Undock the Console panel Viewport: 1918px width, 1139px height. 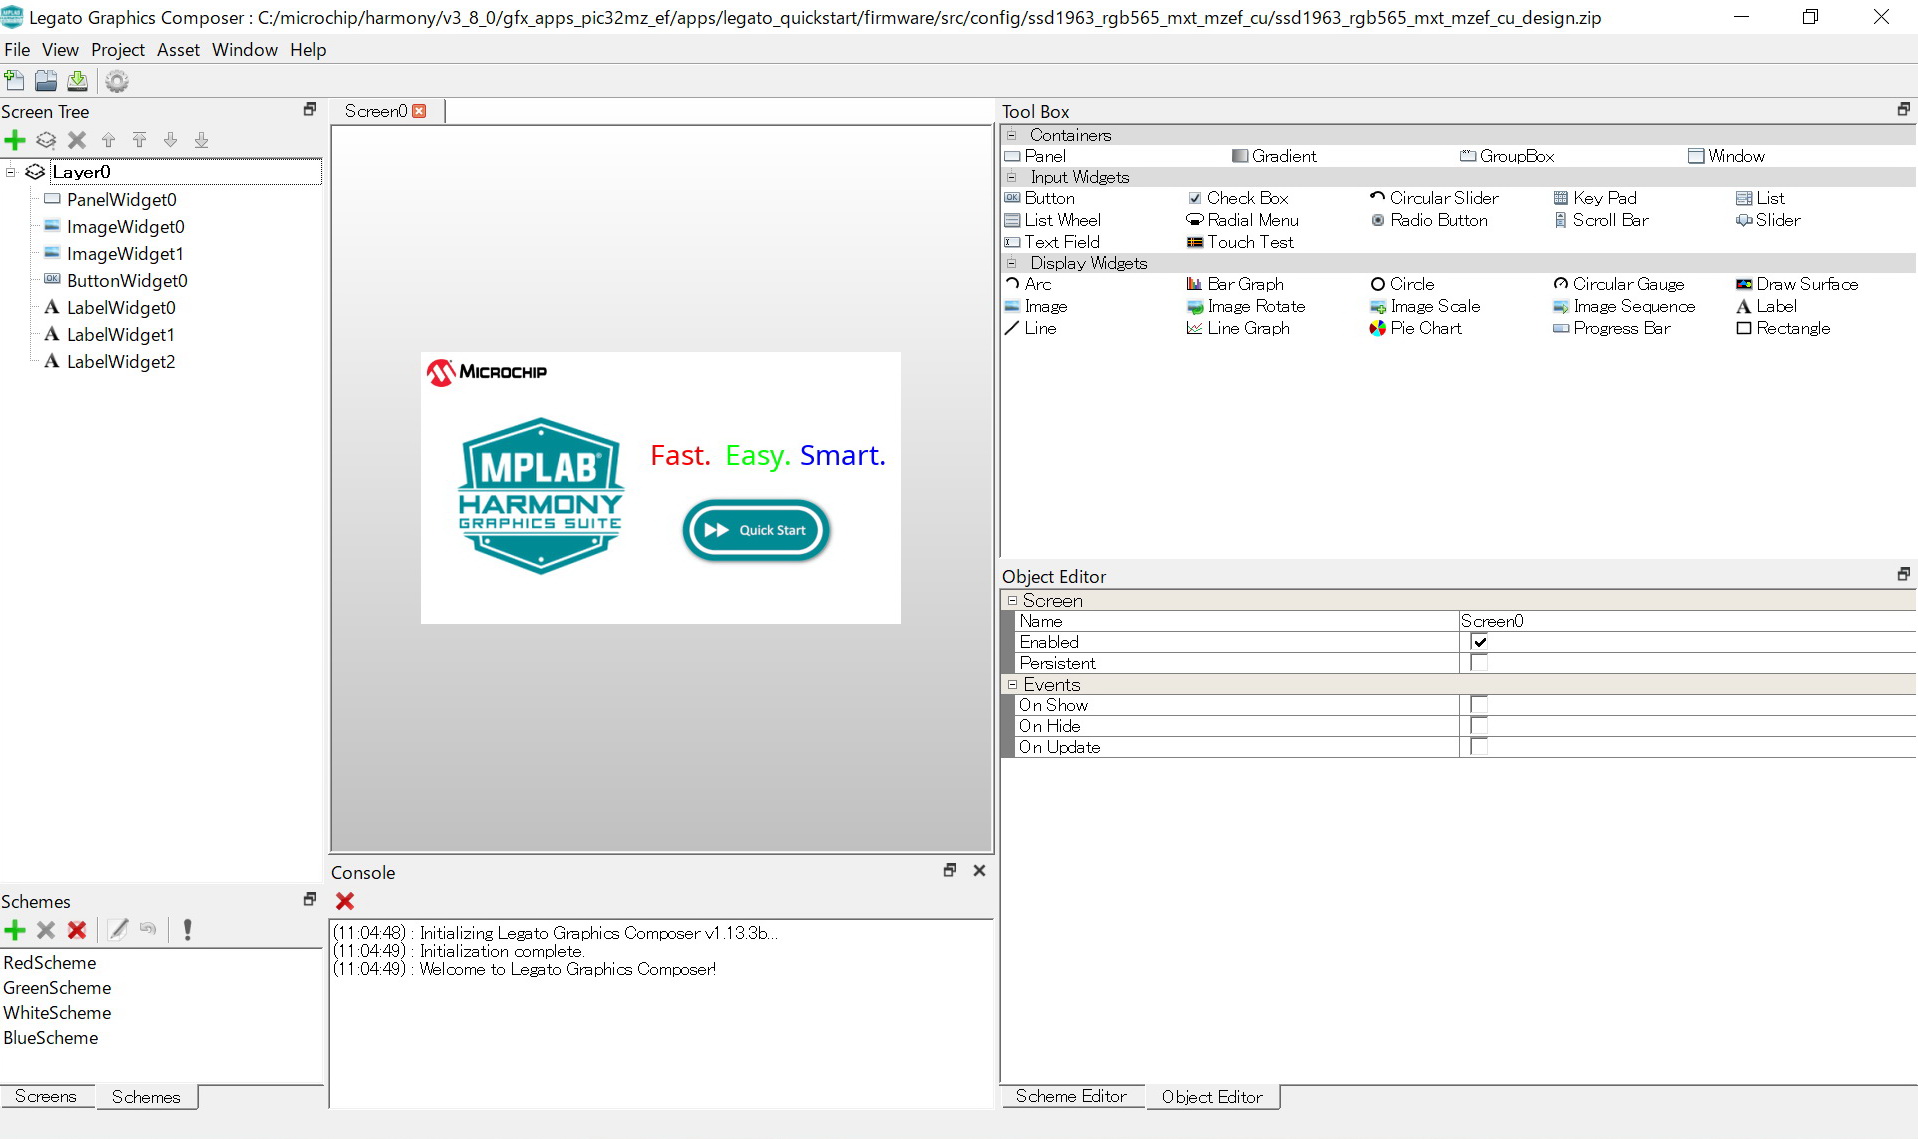point(949,871)
